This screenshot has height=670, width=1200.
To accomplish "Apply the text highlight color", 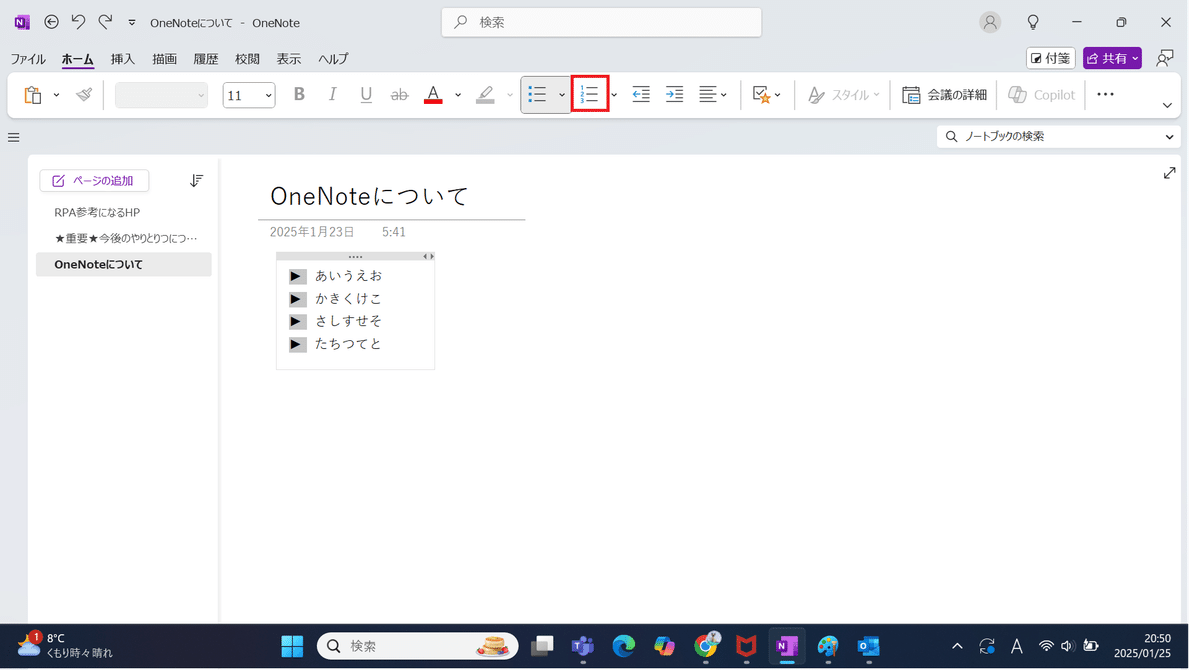I will coord(485,94).
